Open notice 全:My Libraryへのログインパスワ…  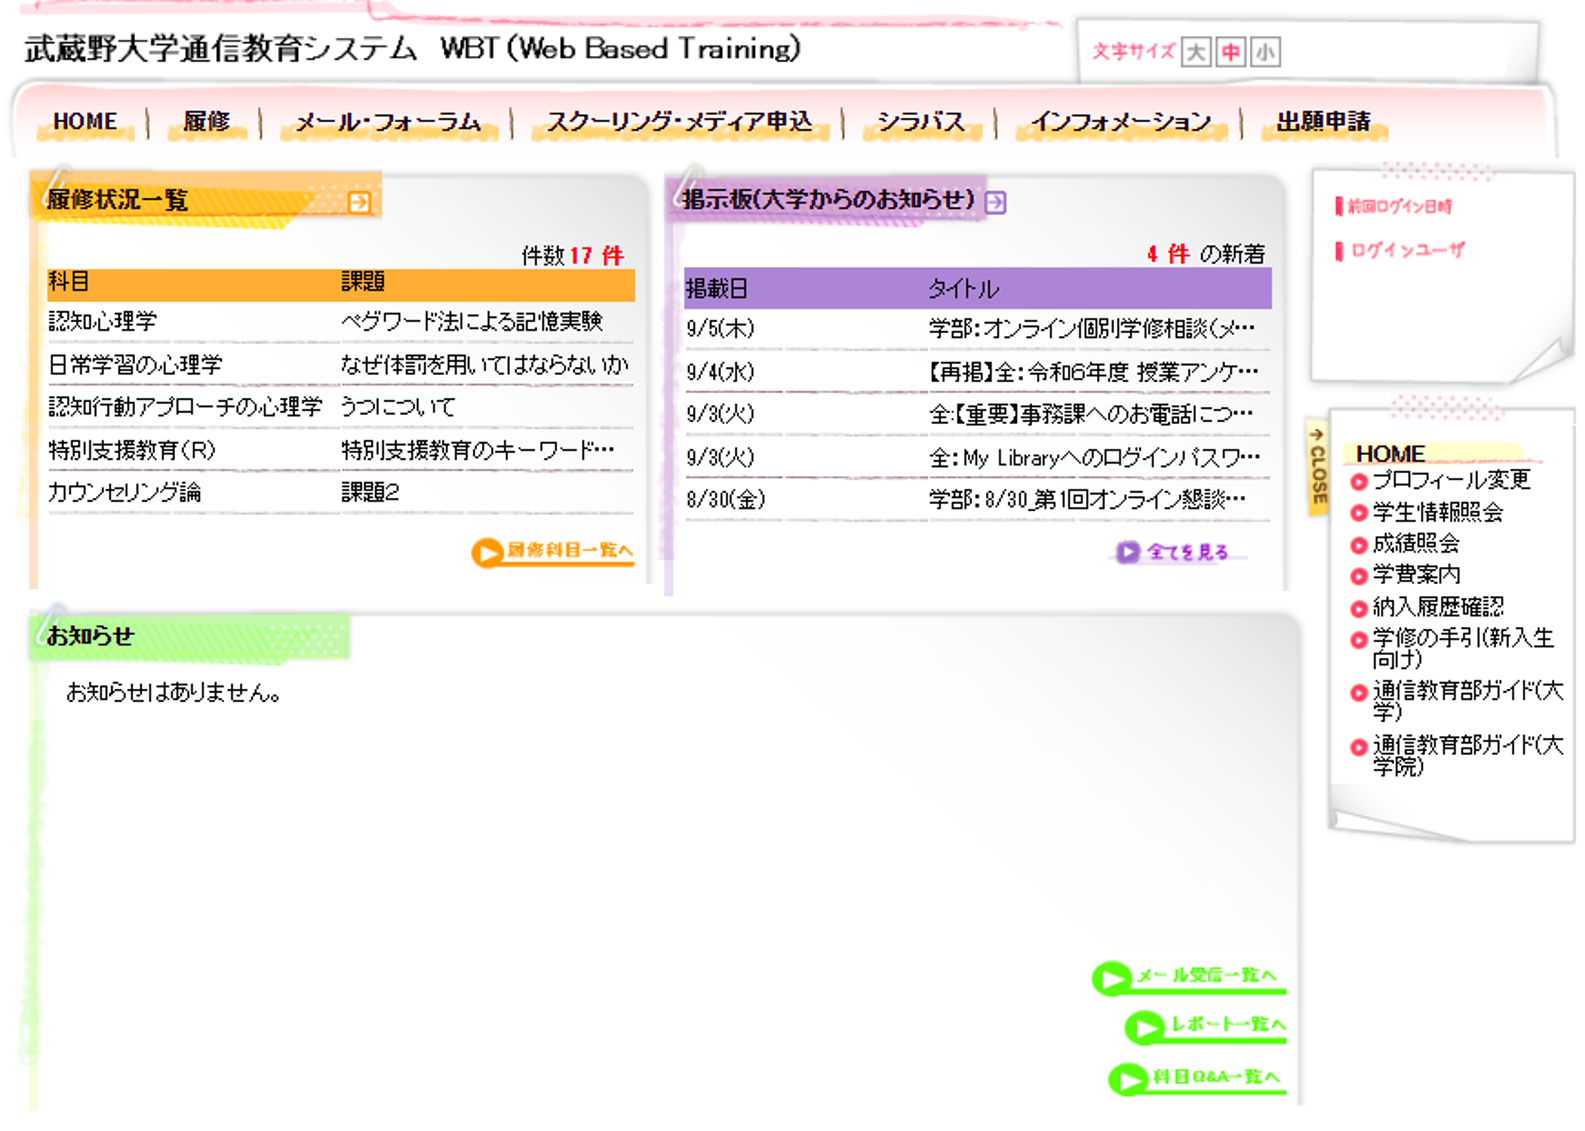(1095, 458)
